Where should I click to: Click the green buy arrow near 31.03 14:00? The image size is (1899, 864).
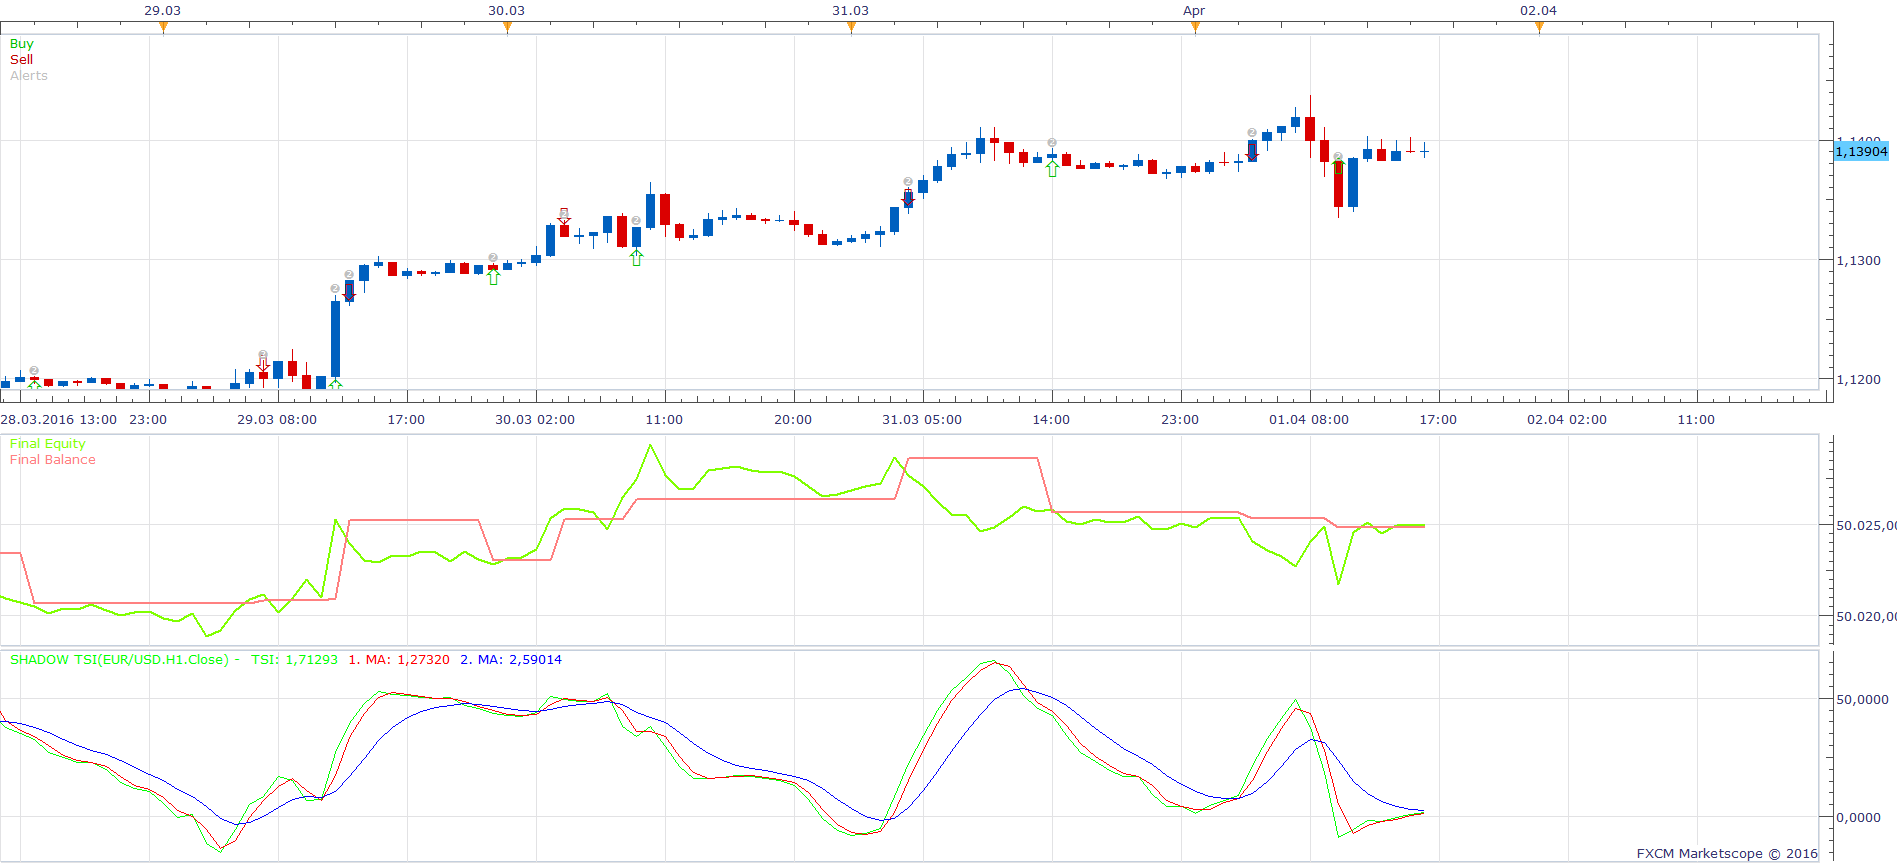[1052, 169]
